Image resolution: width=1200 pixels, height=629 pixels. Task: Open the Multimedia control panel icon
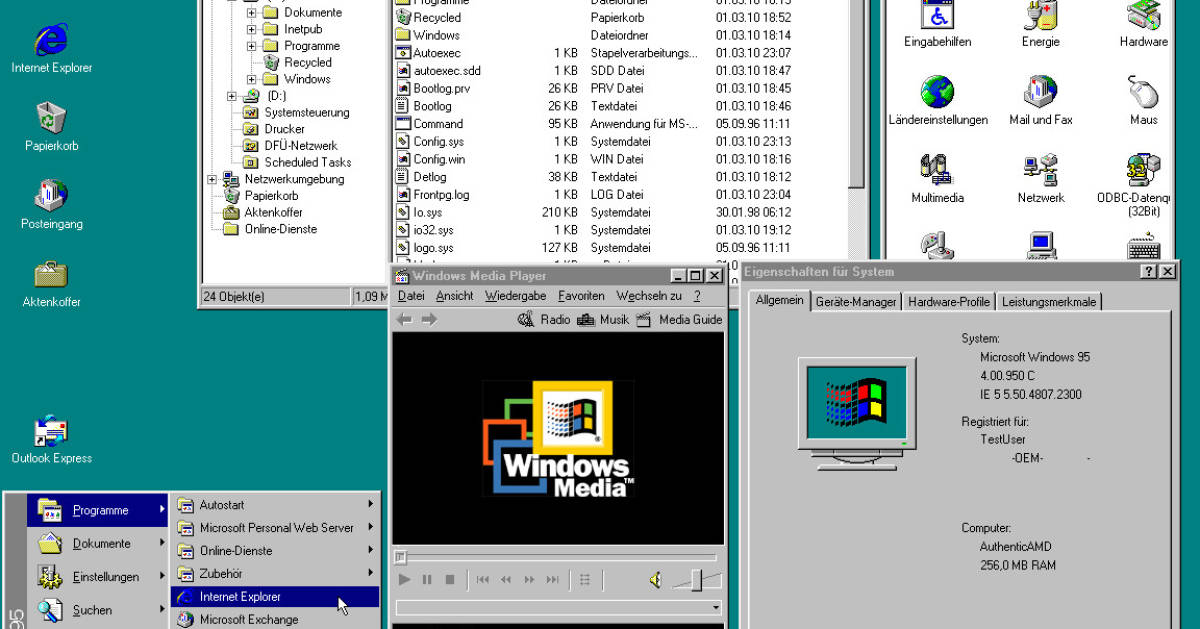[936, 170]
